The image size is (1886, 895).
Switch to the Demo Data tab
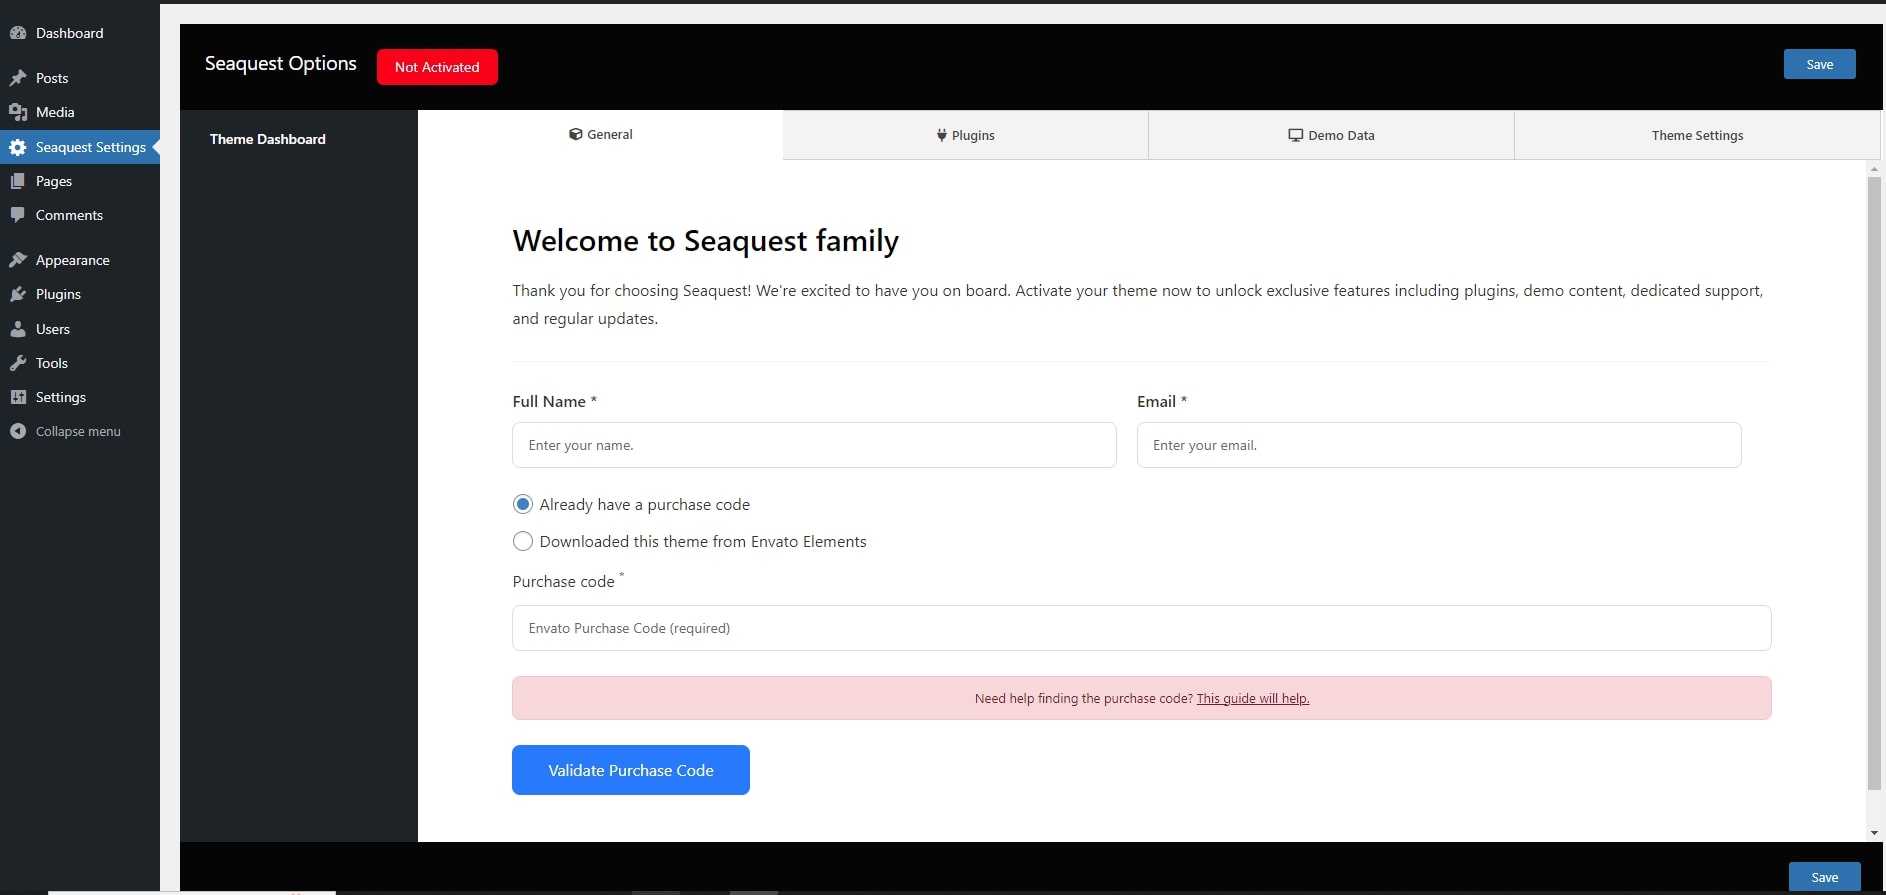[1331, 135]
